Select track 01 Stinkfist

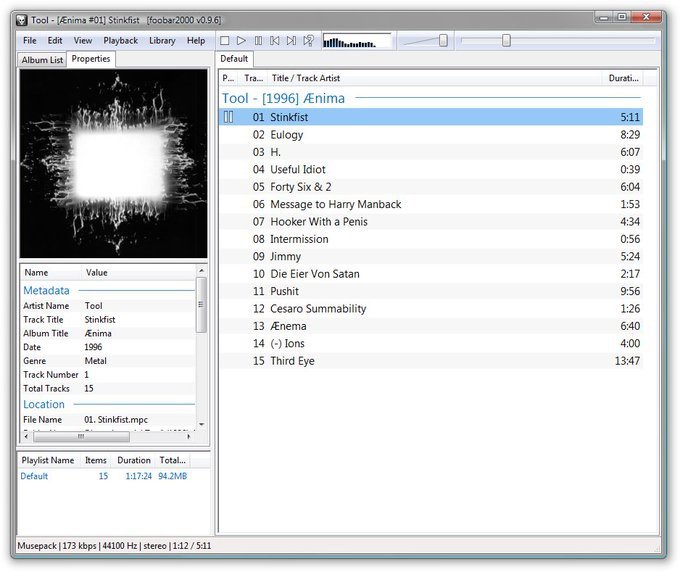coord(431,117)
